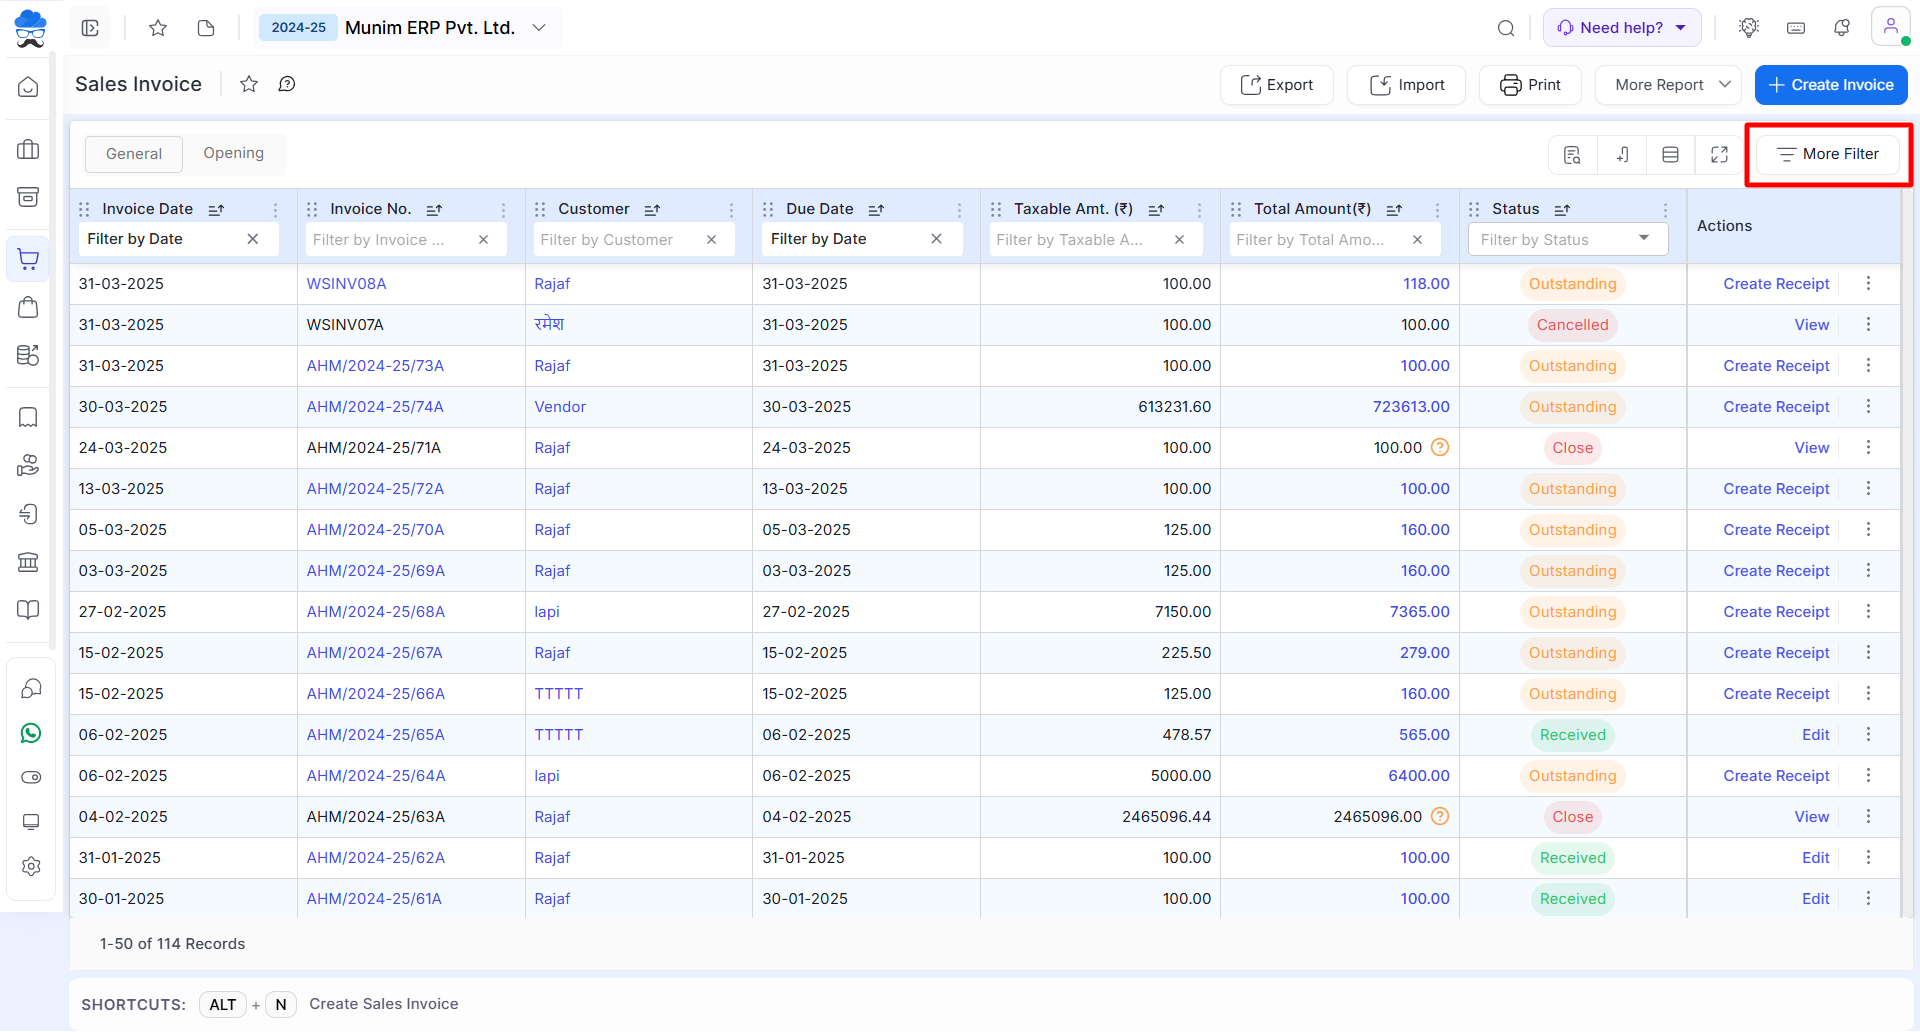This screenshot has height=1032, width=1920.
Task: Open the document page icon in top bar
Action: click(206, 28)
